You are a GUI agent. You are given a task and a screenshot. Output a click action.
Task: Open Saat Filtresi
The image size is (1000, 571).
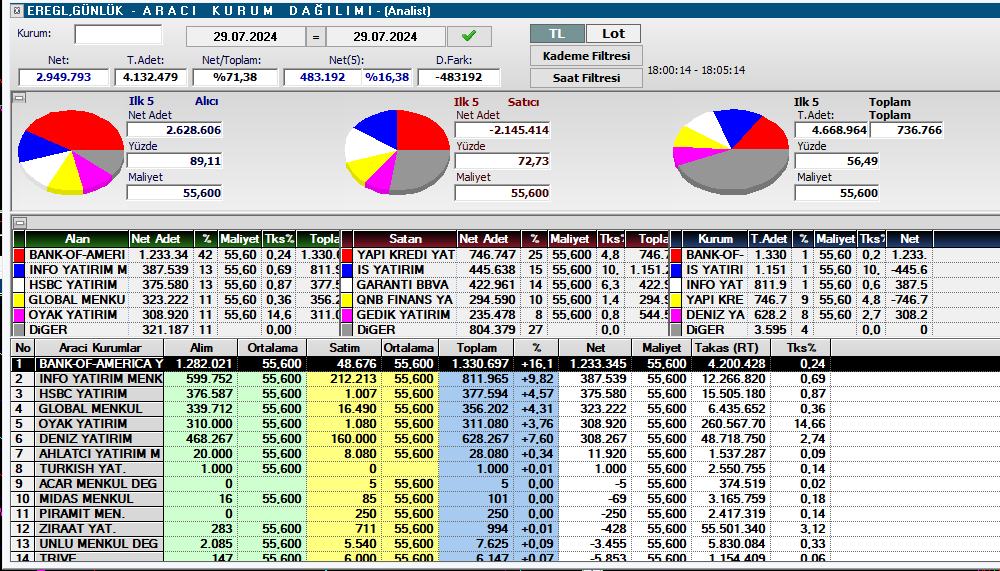point(586,78)
